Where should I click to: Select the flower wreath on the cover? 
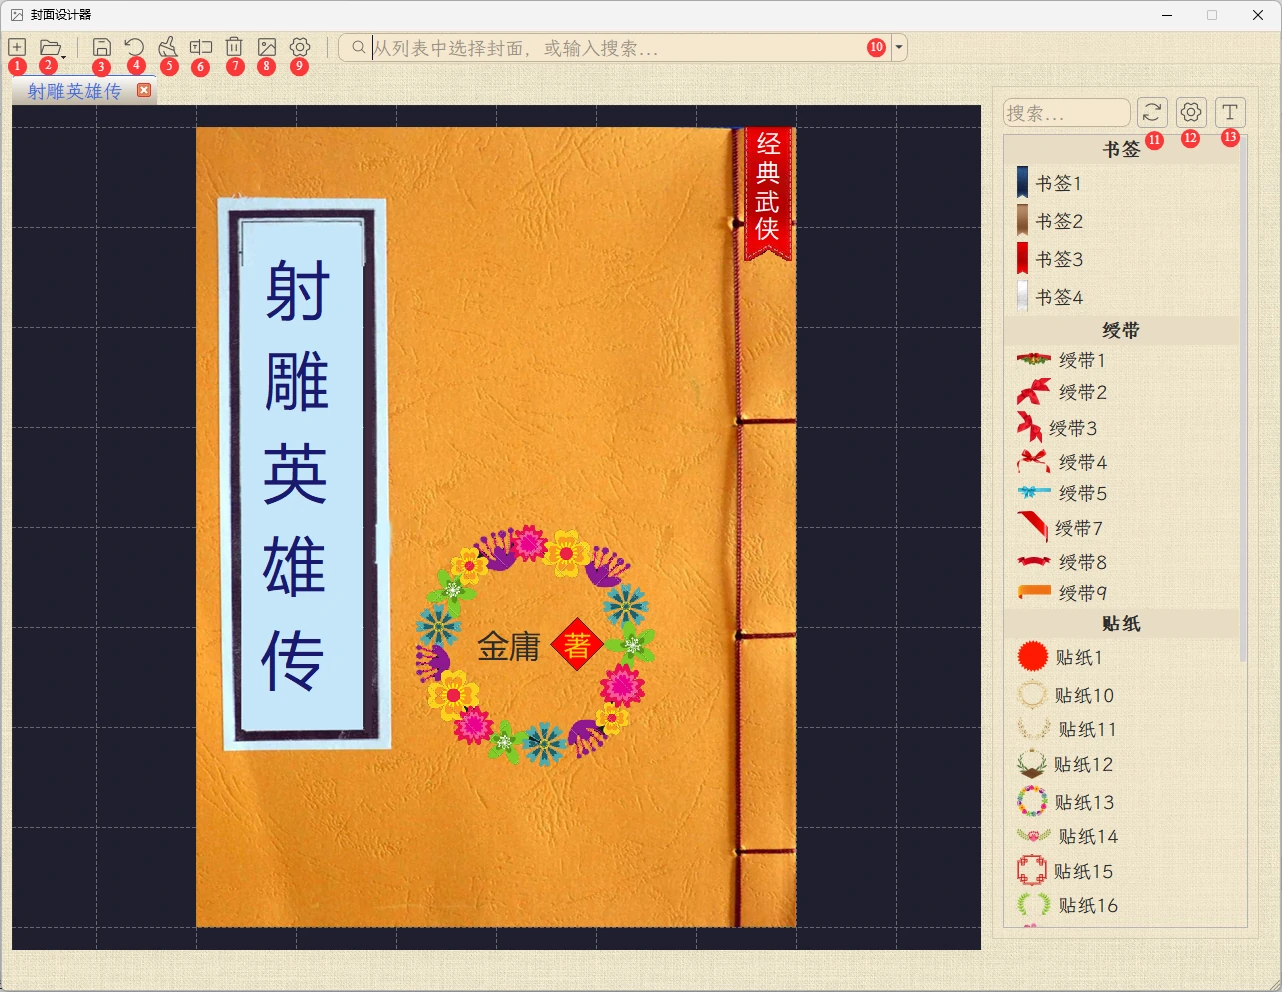[x=535, y=646]
